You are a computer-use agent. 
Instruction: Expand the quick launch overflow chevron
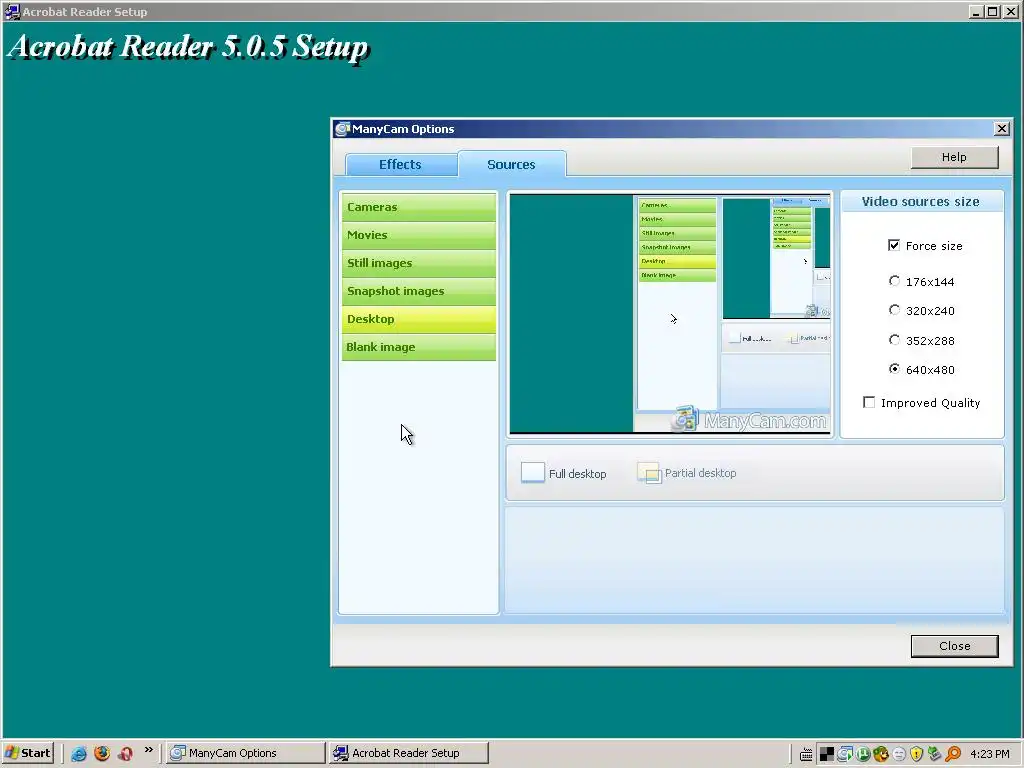(149, 750)
